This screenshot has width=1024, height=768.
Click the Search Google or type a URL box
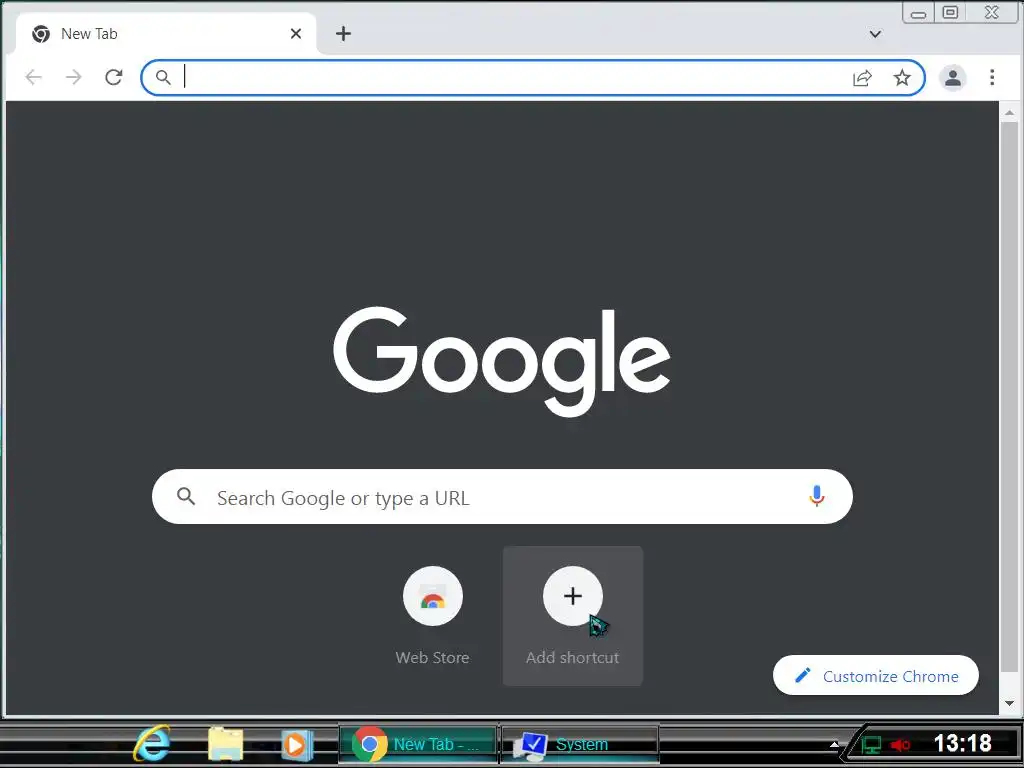[502, 496]
